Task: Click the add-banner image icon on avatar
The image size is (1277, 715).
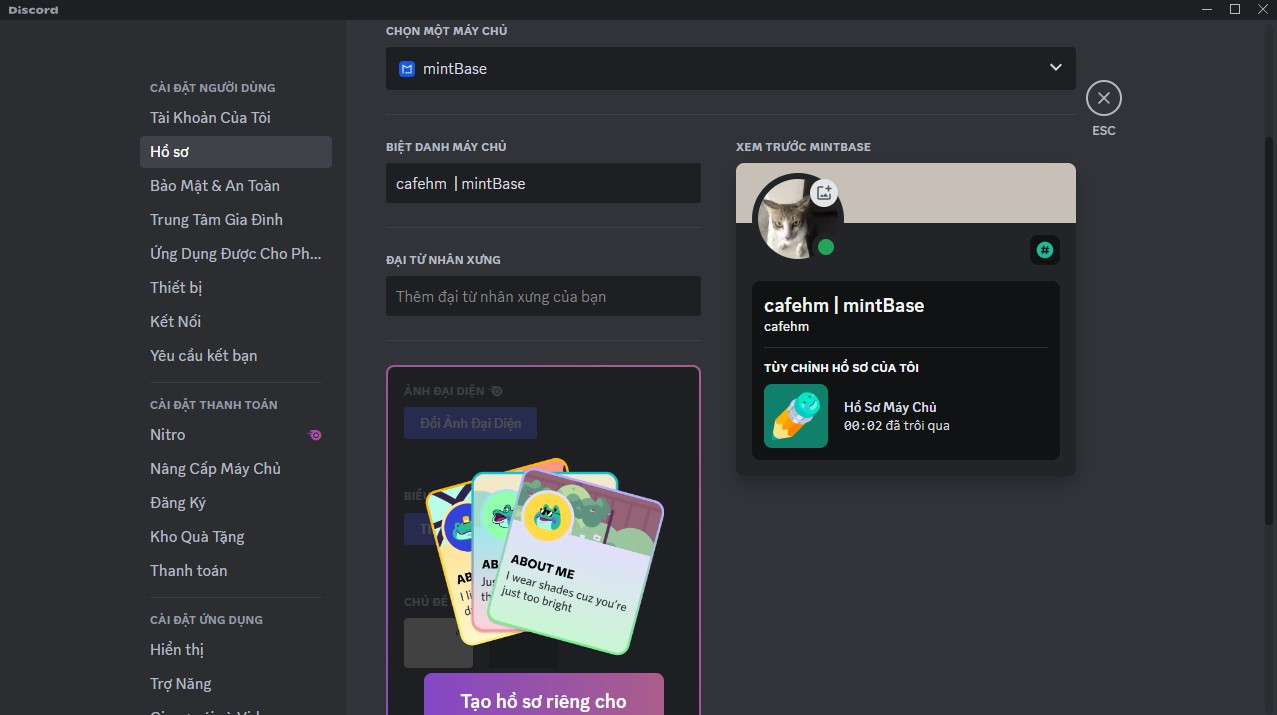Action: [824, 193]
